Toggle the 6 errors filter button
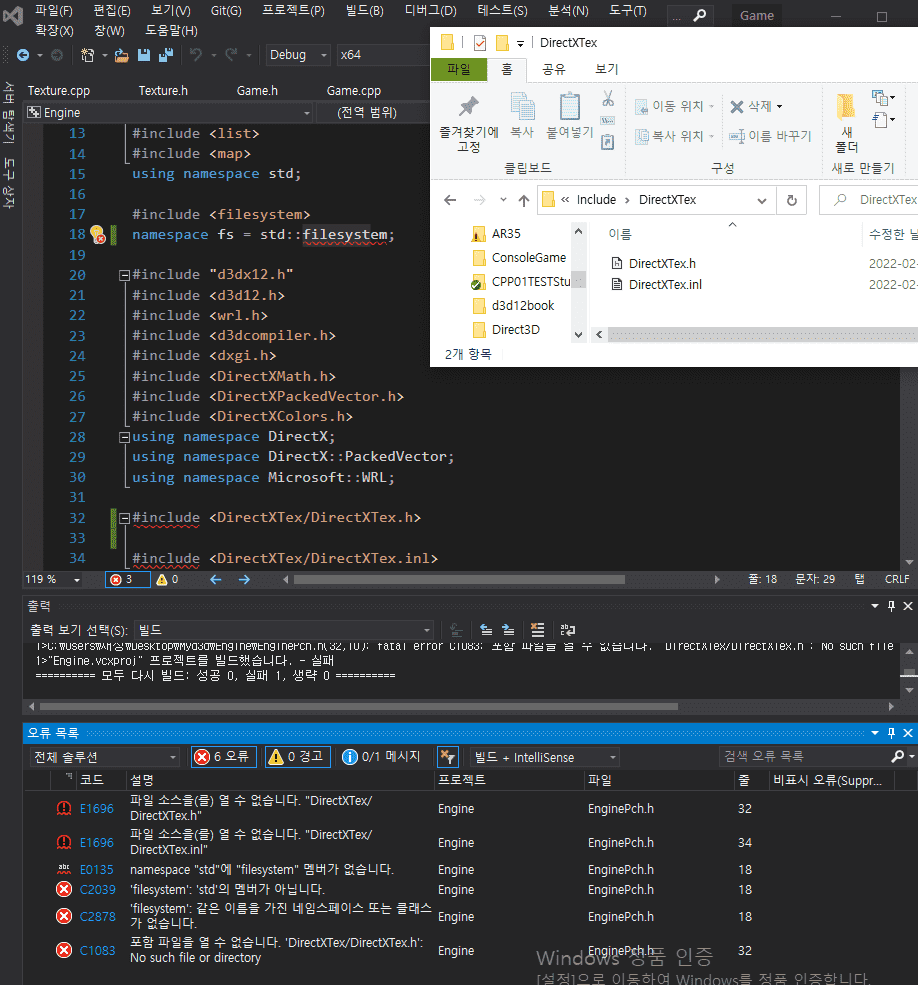The width and height of the screenshot is (918, 985). click(x=224, y=757)
